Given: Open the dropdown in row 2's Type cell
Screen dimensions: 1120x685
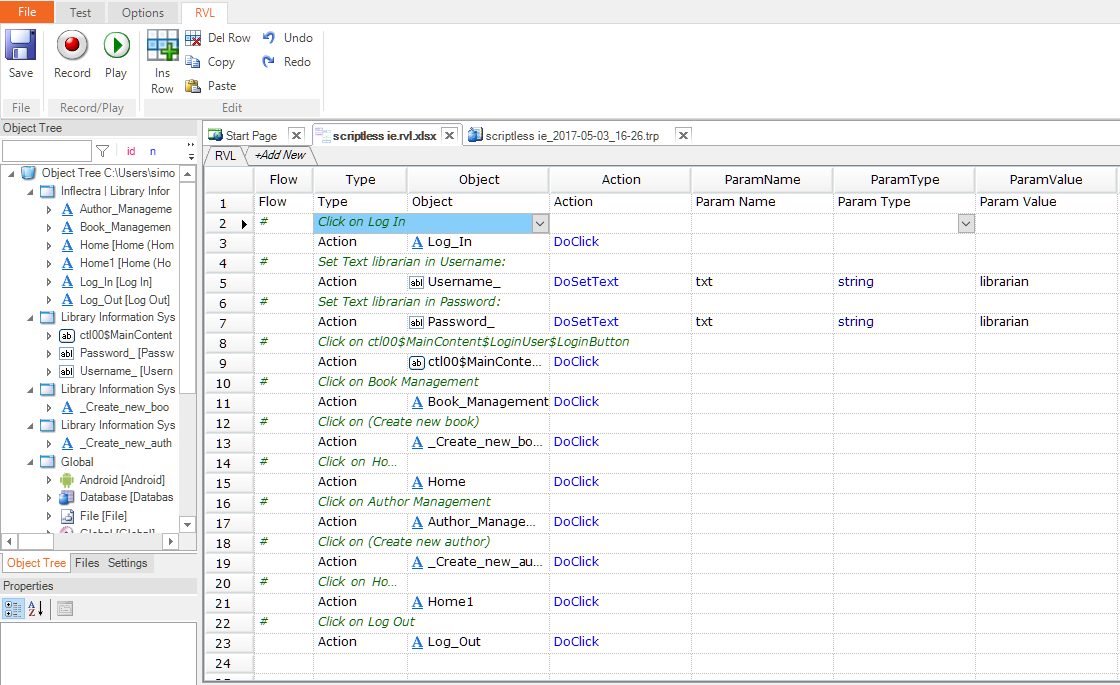Looking at the screenshot, I should [540, 223].
